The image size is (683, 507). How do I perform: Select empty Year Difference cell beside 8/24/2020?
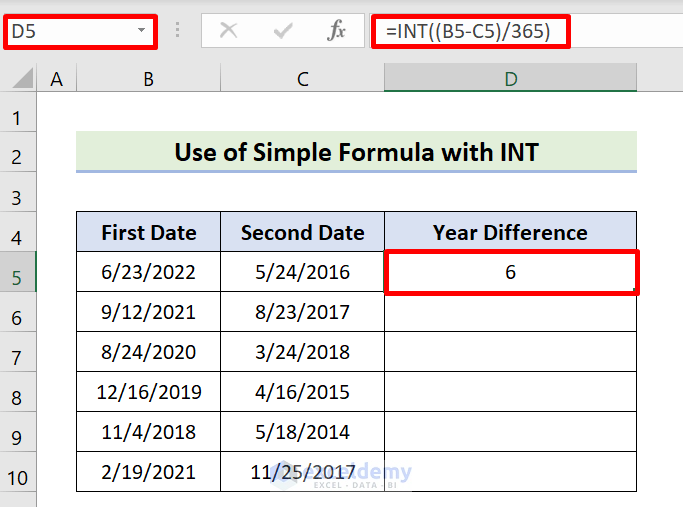[x=511, y=352]
